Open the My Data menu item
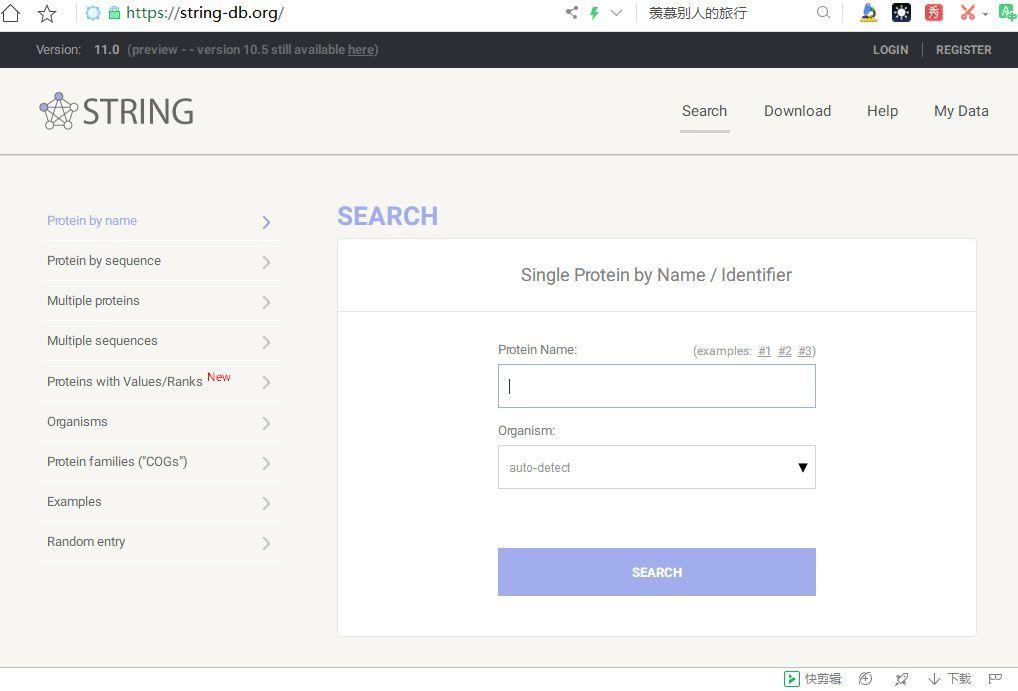1018x691 pixels. (960, 111)
